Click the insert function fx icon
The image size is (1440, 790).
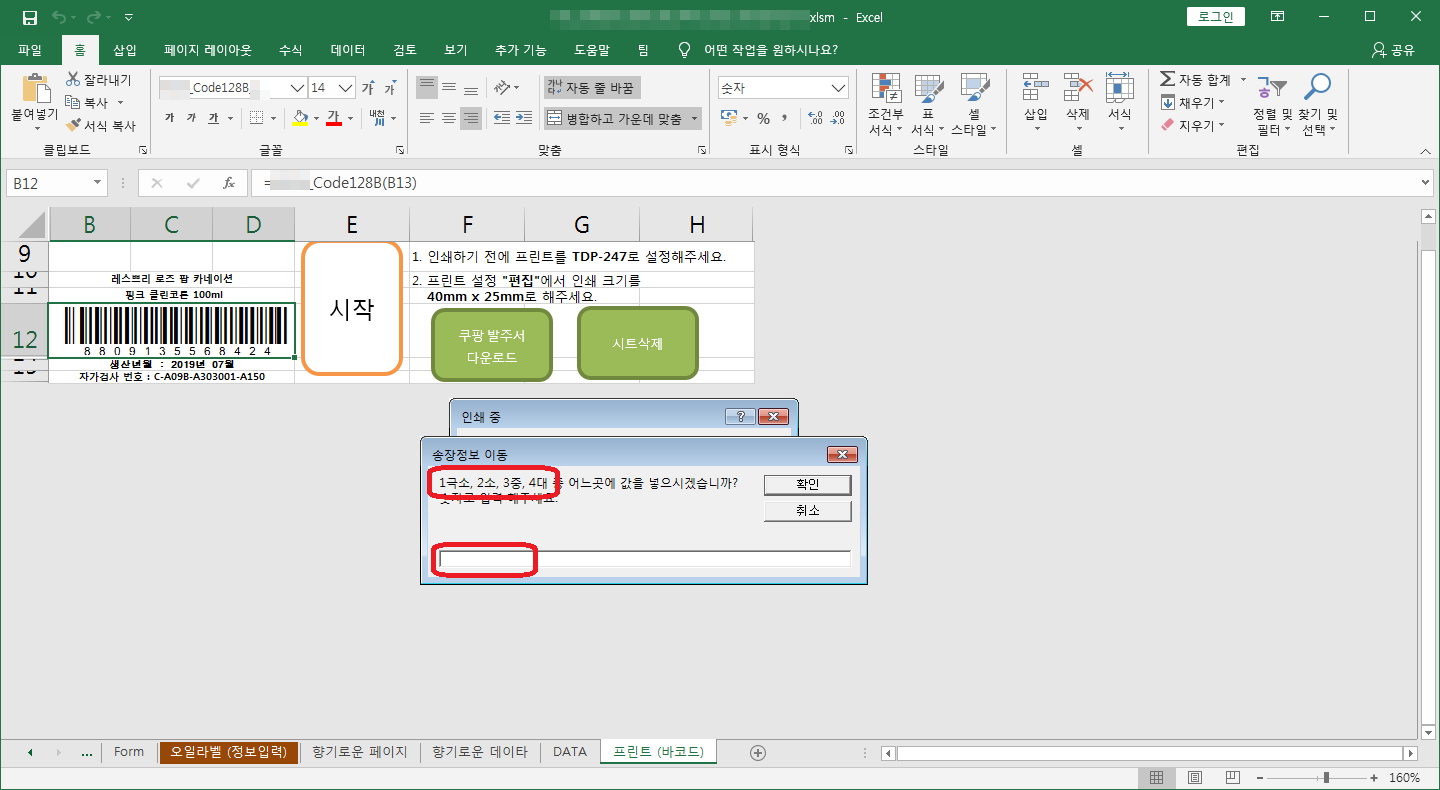[x=228, y=184]
